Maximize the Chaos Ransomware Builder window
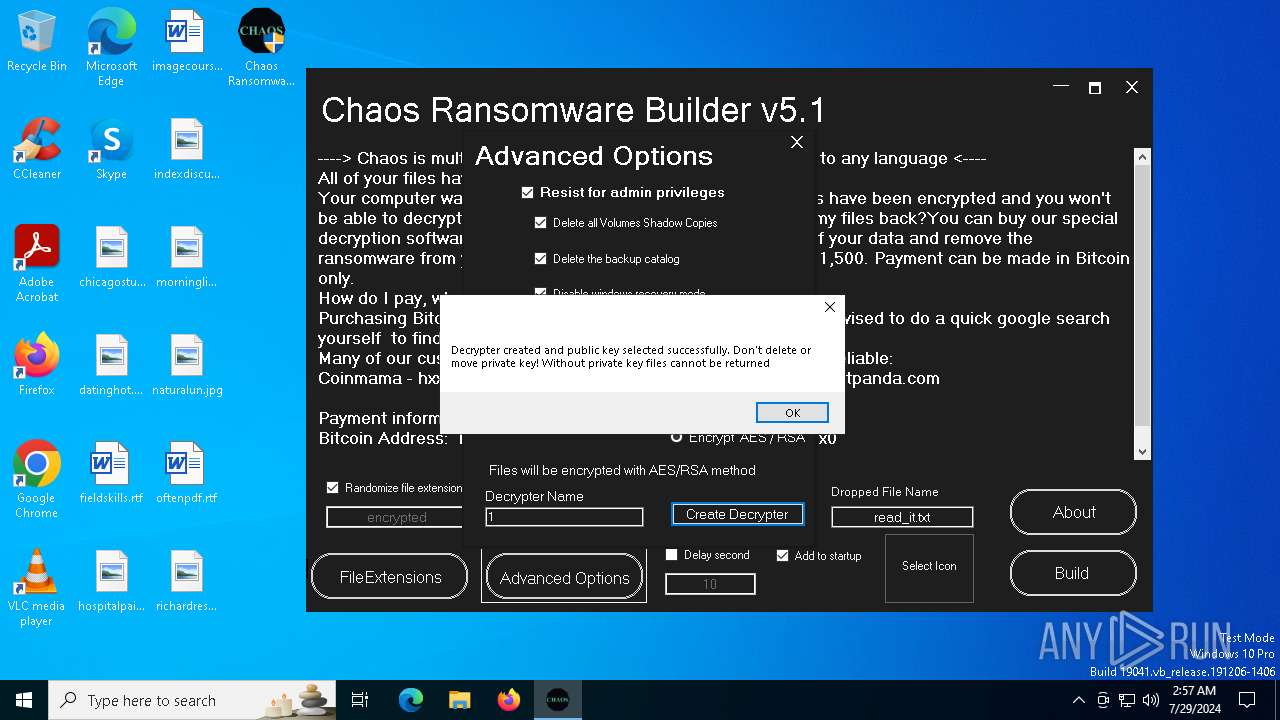This screenshot has width=1280, height=720. tap(1095, 88)
